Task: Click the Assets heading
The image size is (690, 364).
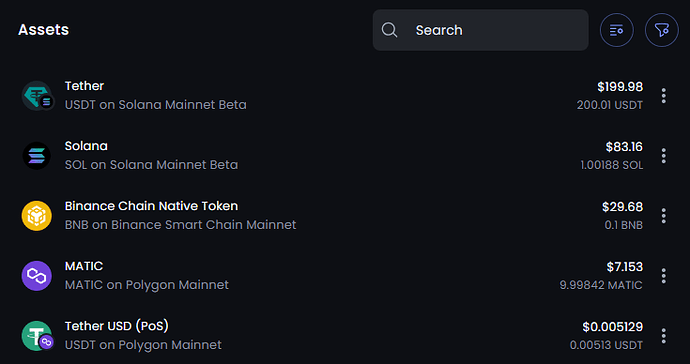Action: coord(44,29)
